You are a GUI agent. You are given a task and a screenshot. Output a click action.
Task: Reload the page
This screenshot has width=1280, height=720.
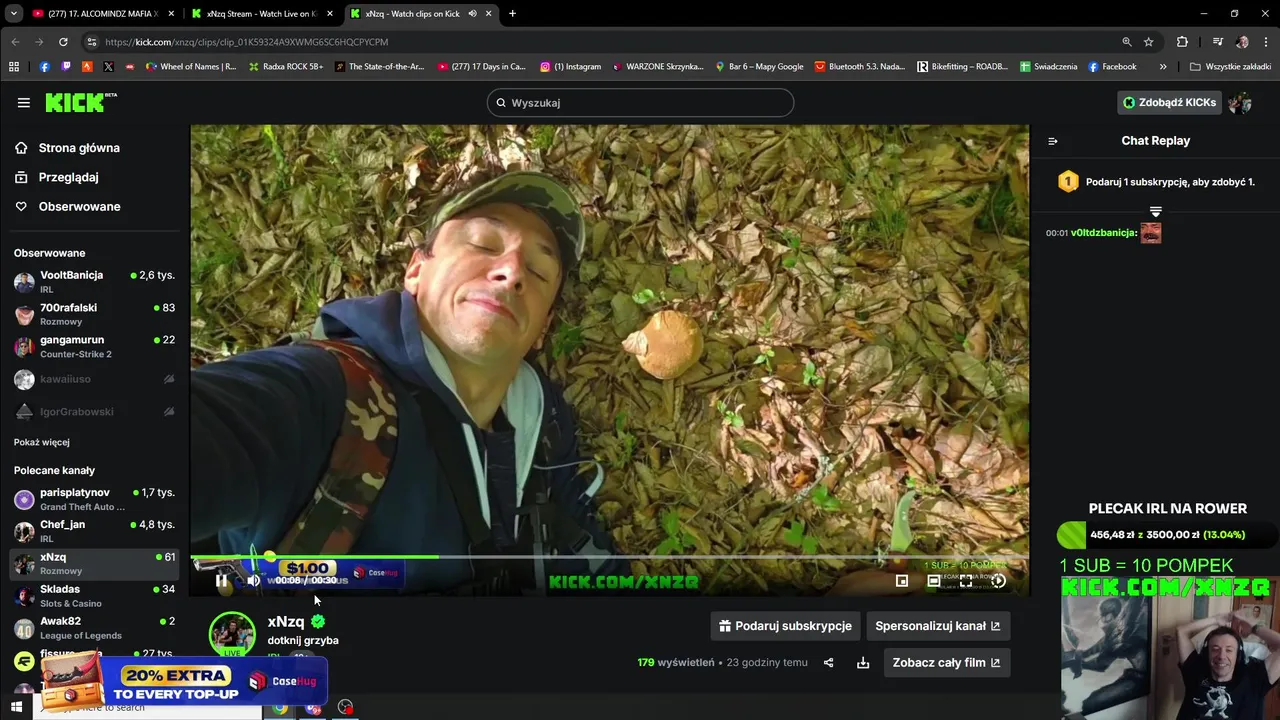[63, 42]
